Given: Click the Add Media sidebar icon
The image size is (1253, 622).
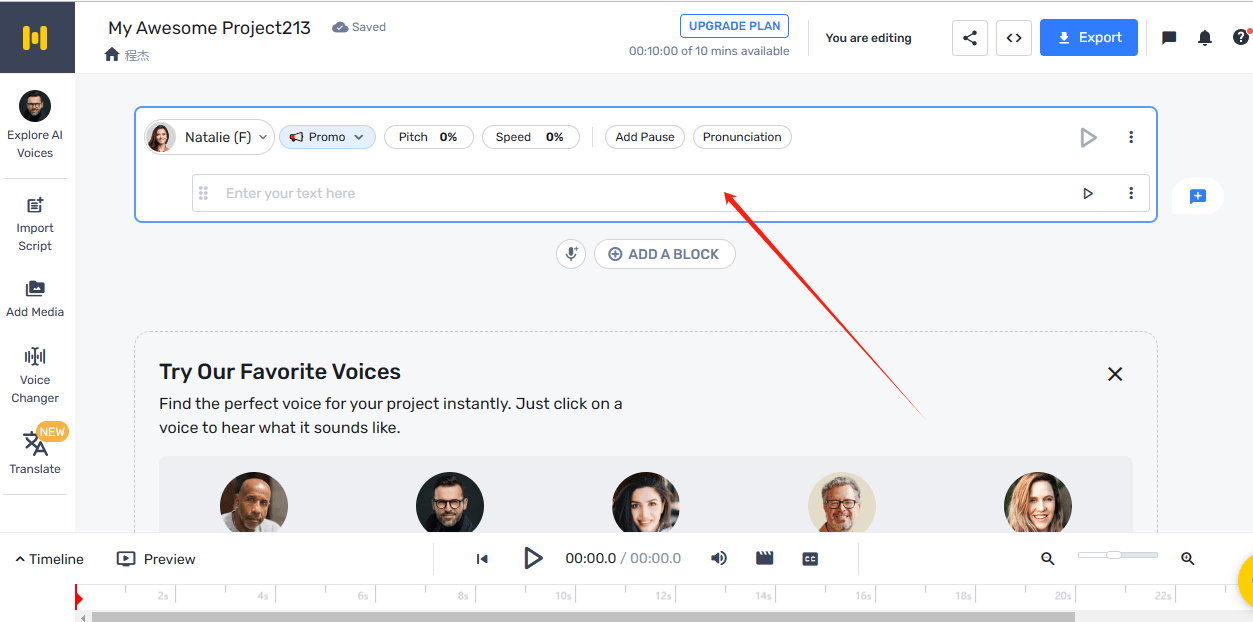Looking at the screenshot, I should [x=35, y=298].
